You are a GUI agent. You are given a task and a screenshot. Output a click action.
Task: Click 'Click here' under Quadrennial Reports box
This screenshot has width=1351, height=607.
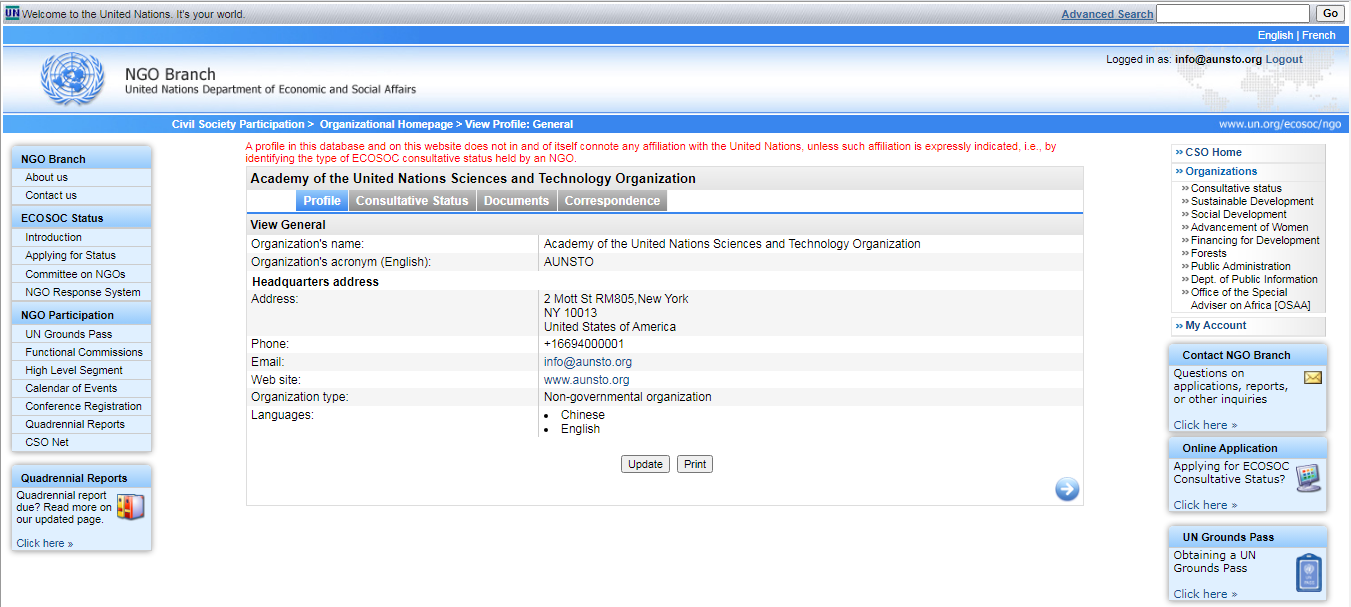click(x=45, y=543)
